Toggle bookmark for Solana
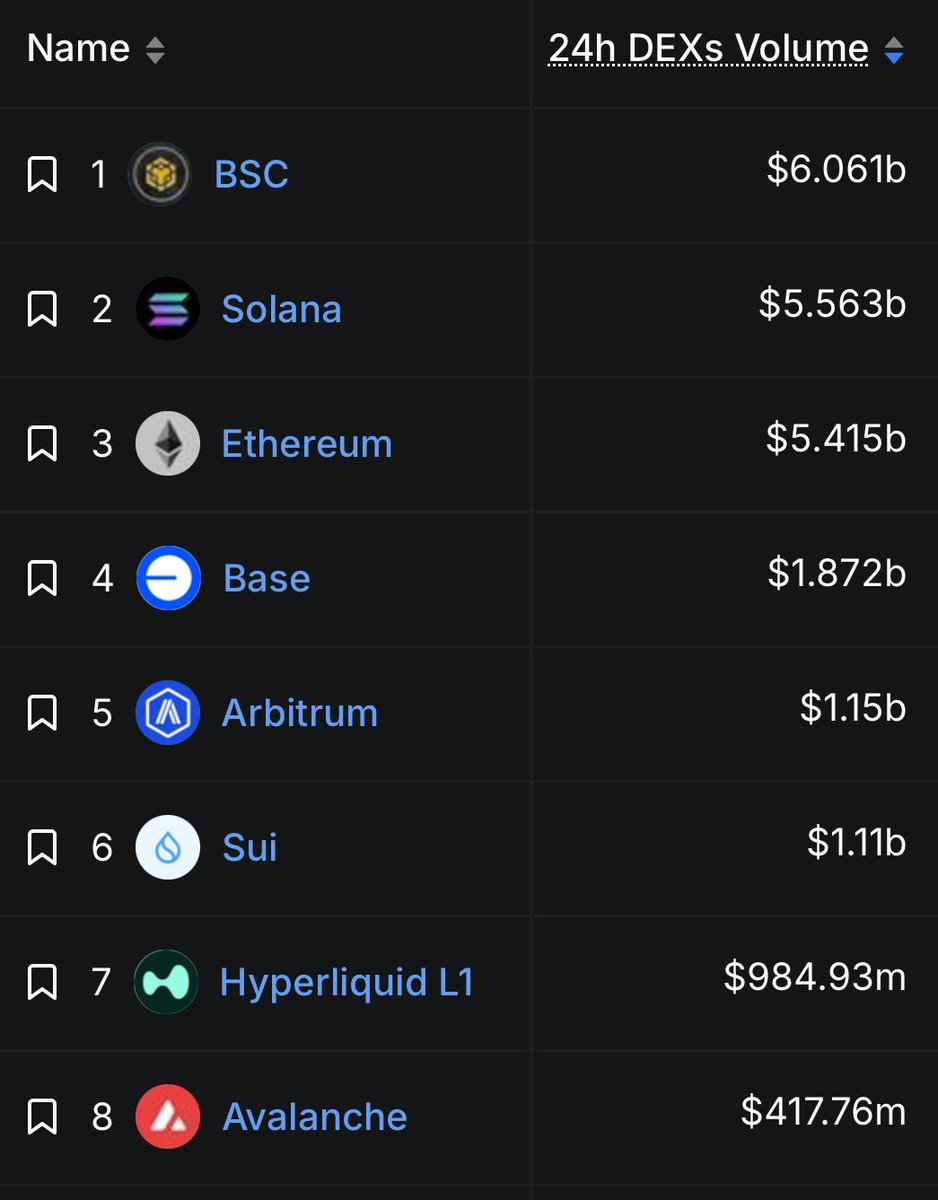The width and height of the screenshot is (938, 1200). [x=42, y=309]
